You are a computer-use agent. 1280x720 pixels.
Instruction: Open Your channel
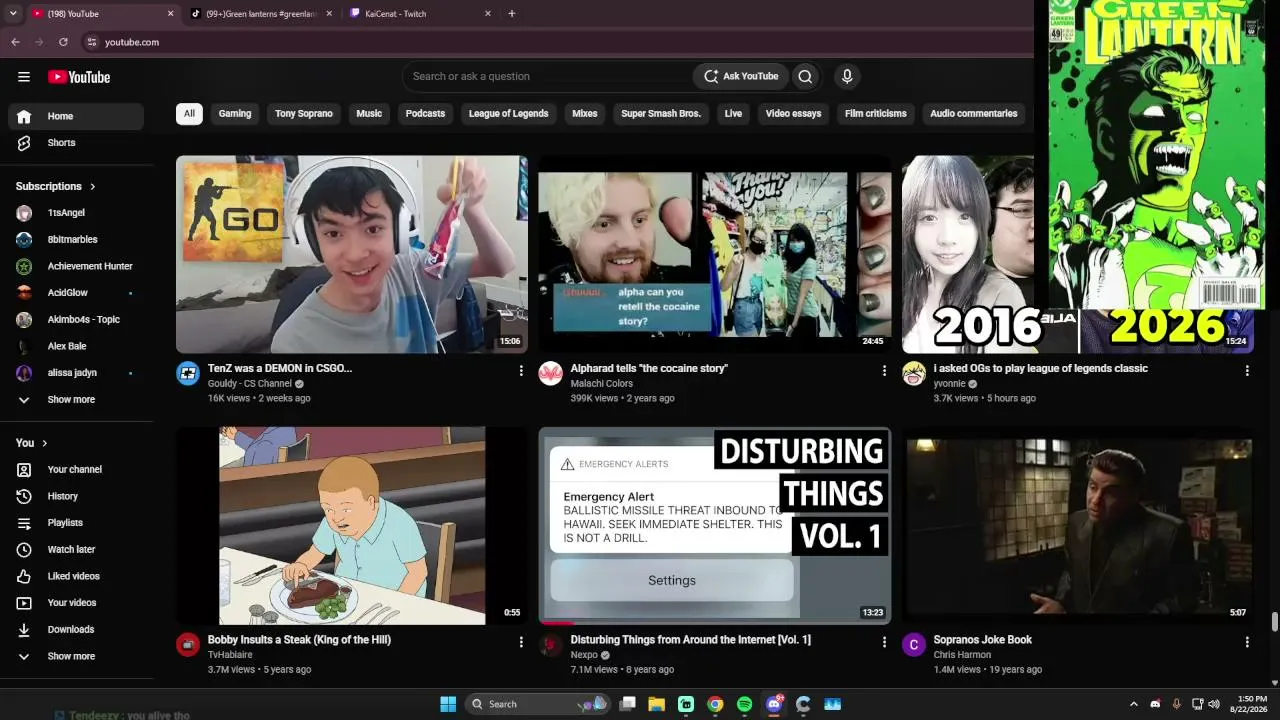pos(76,469)
